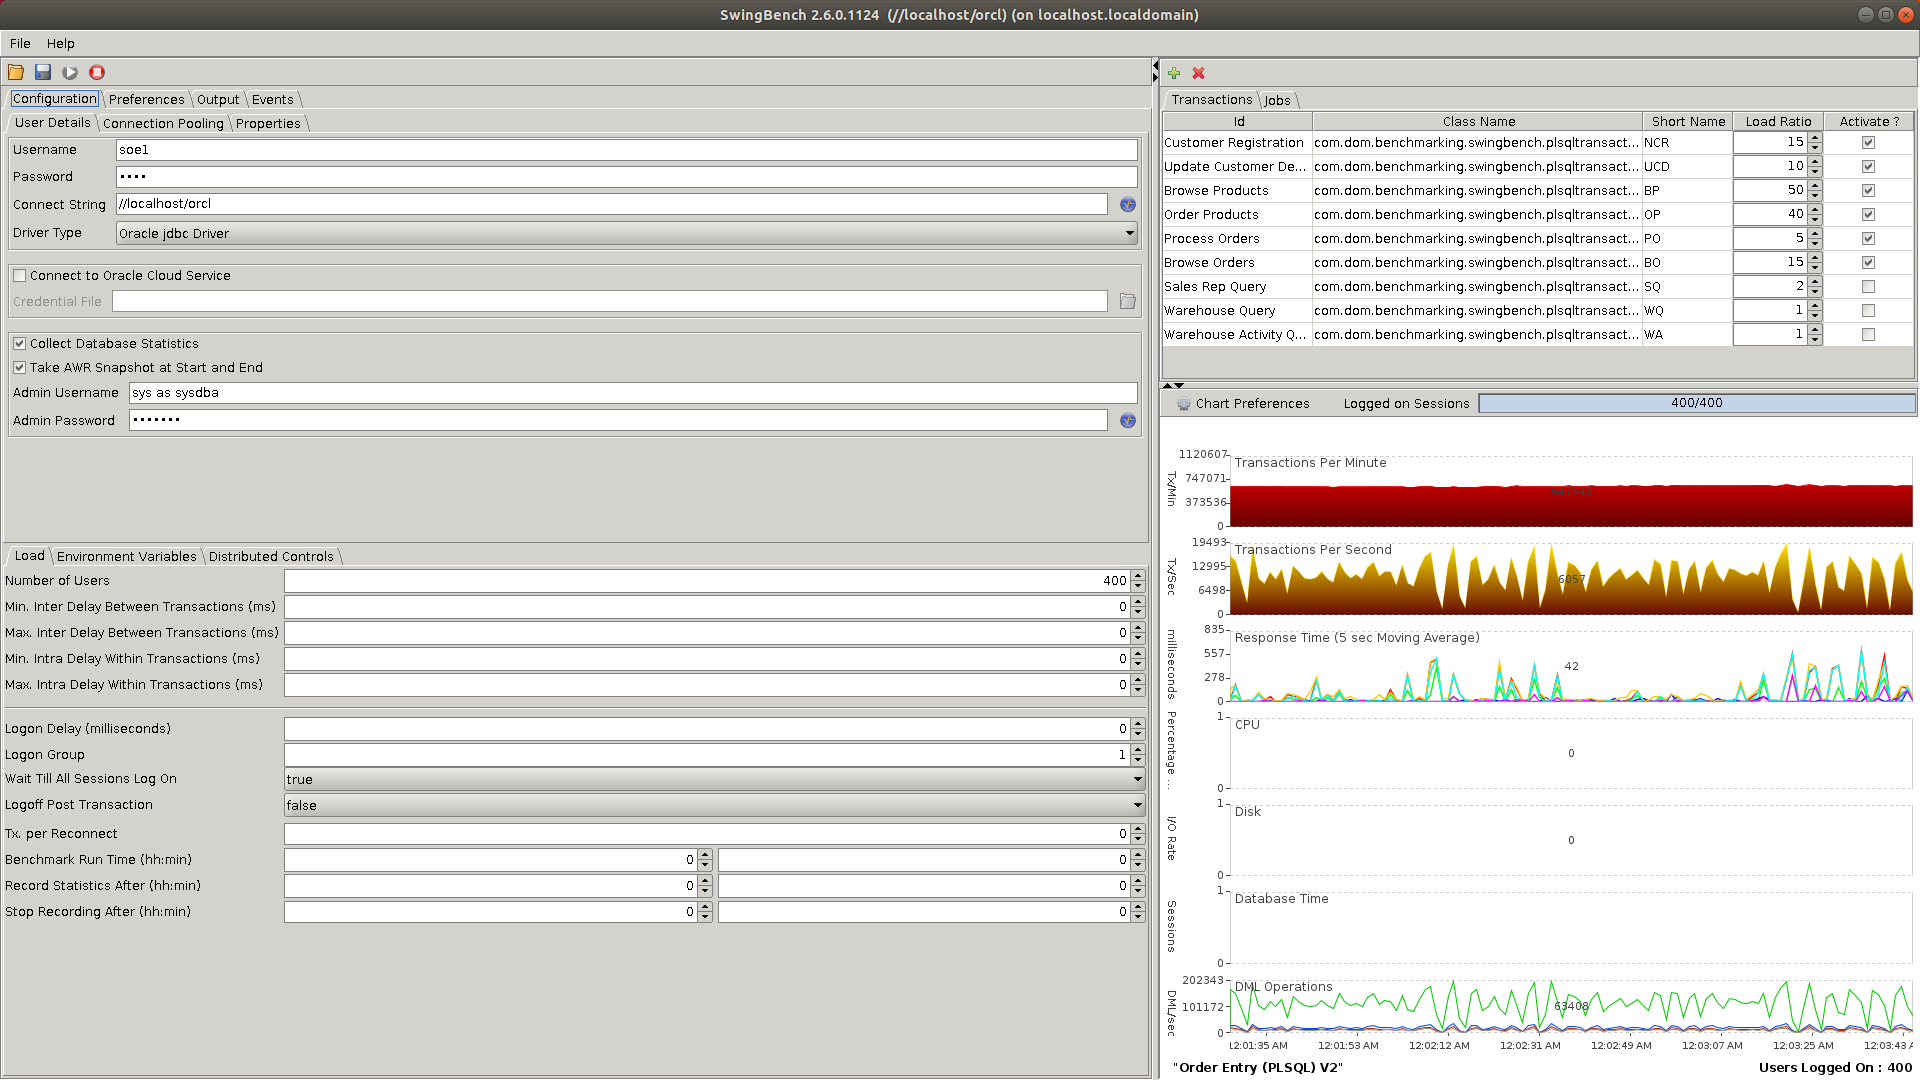Click the save configuration disk icon
This screenshot has width=1920, height=1080.
(x=43, y=72)
